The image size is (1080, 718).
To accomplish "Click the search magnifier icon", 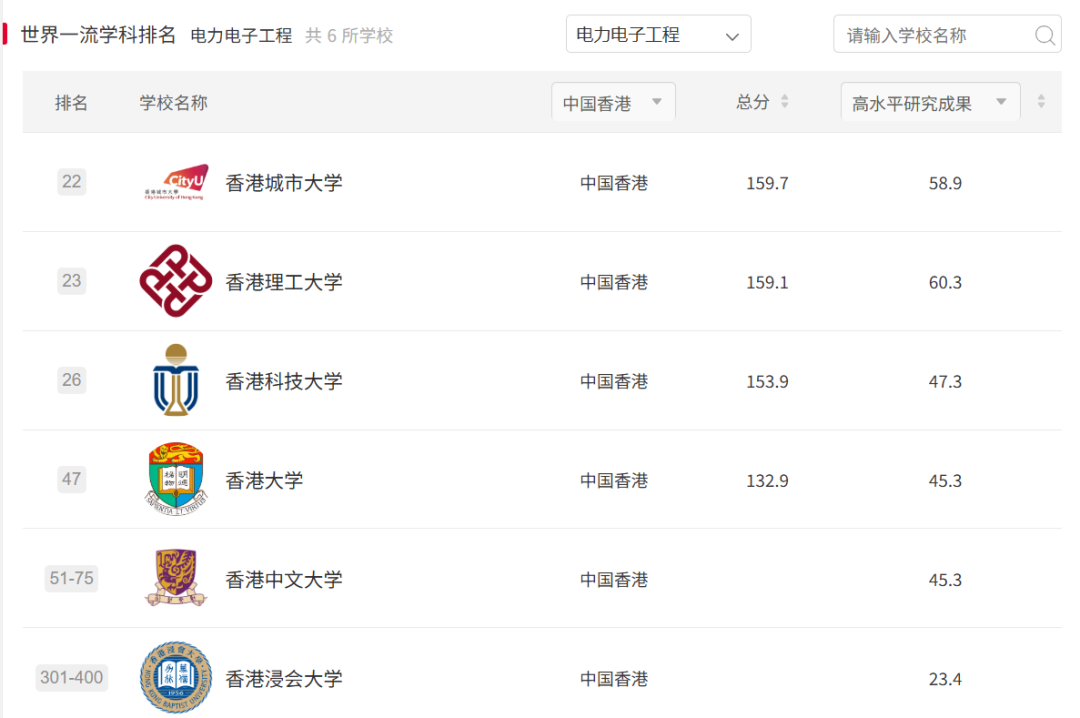I will pyautogui.click(x=1045, y=34).
